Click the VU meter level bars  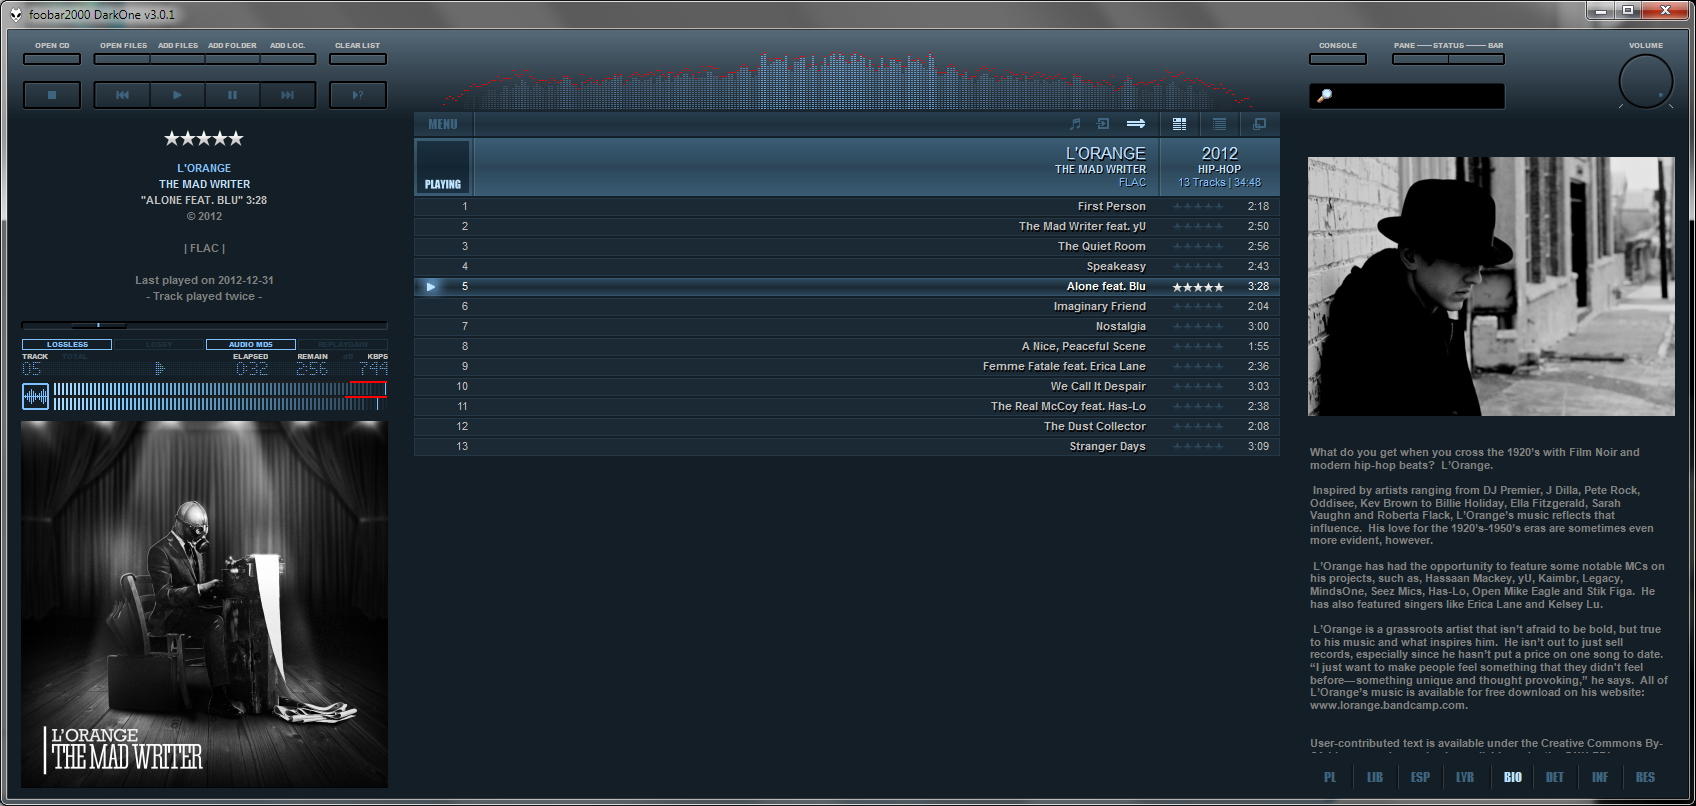click(x=220, y=397)
